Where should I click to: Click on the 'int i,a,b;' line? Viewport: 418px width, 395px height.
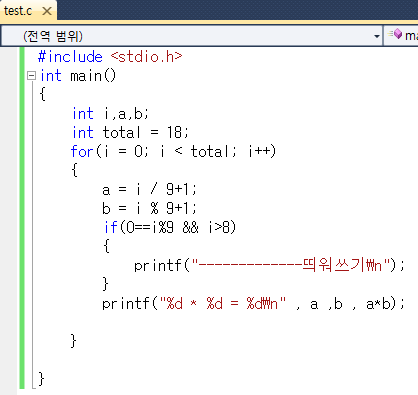(110, 114)
